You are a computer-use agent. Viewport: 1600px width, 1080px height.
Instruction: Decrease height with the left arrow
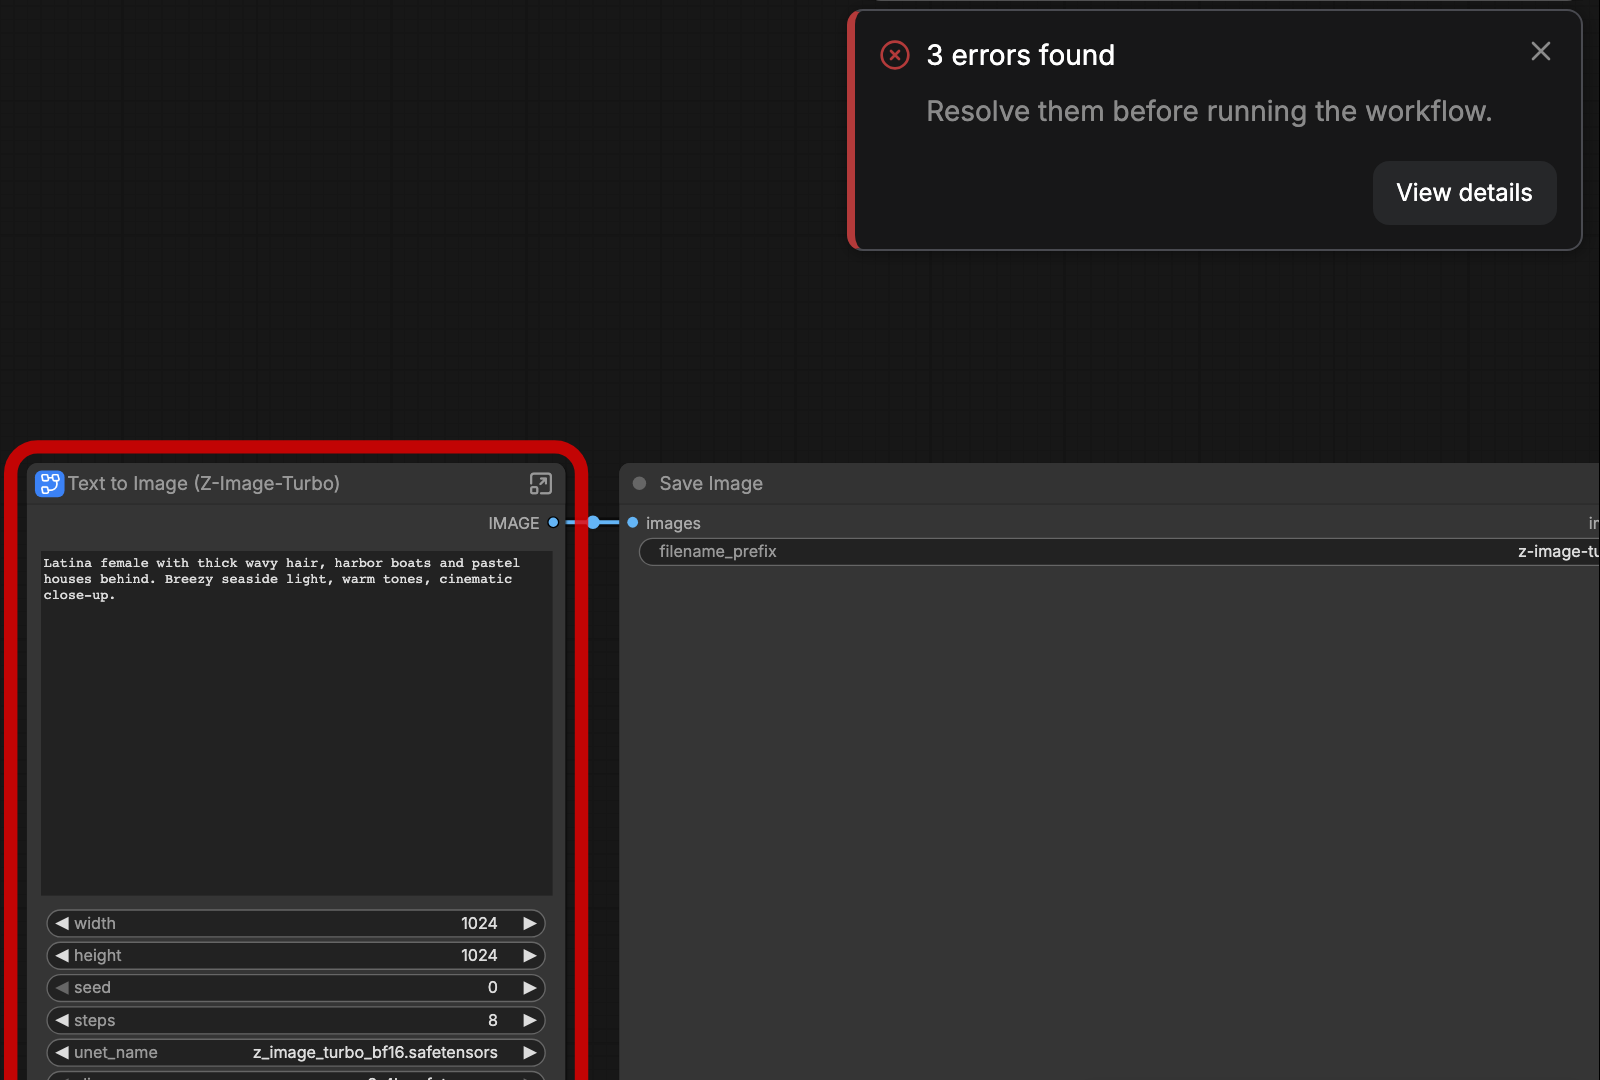[x=62, y=955]
